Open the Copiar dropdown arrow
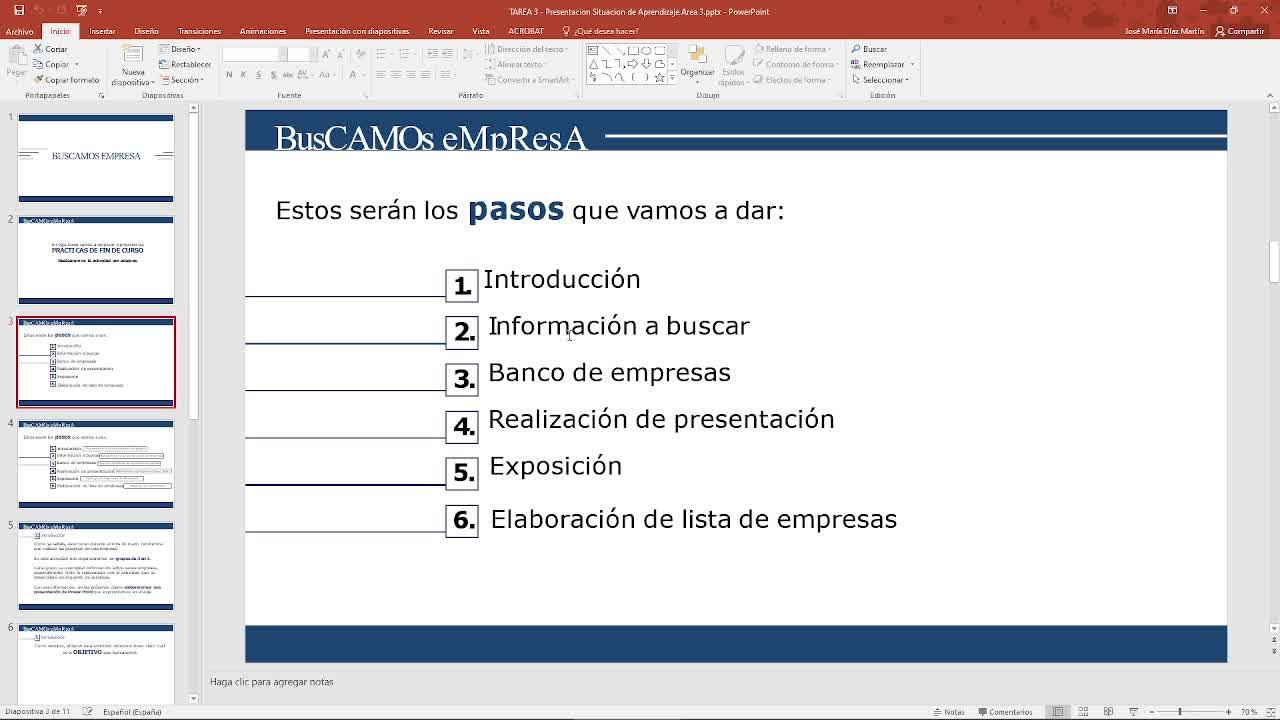Screen dimensions: 1280x720 tap(76, 65)
